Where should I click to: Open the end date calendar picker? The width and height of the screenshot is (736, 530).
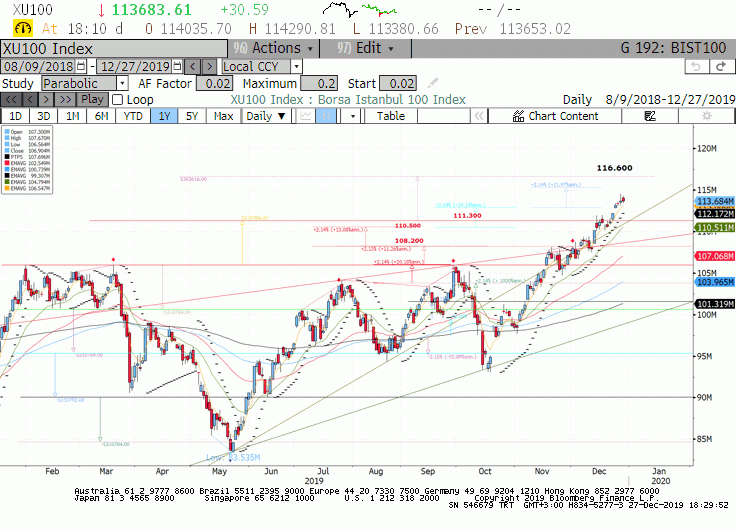coord(177,66)
